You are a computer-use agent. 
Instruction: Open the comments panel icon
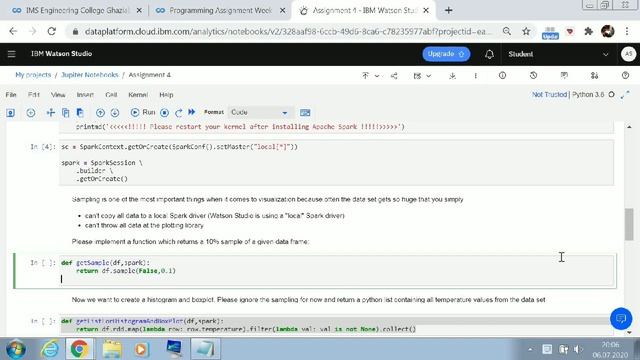[564, 76]
